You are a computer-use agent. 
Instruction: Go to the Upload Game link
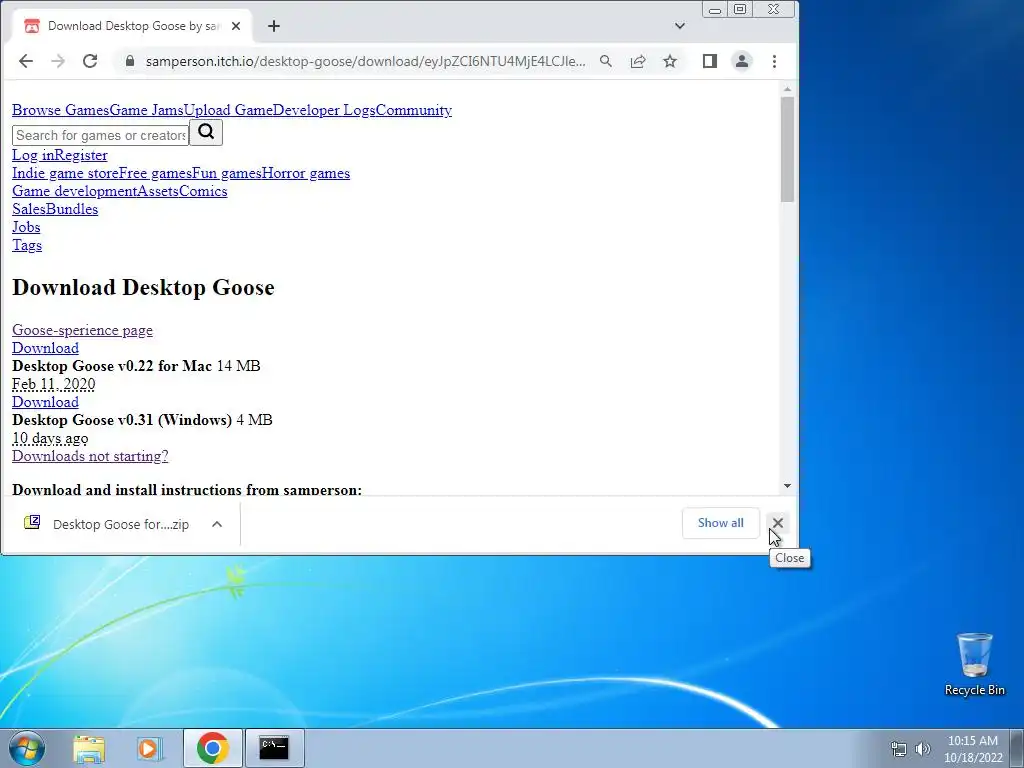(x=228, y=110)
